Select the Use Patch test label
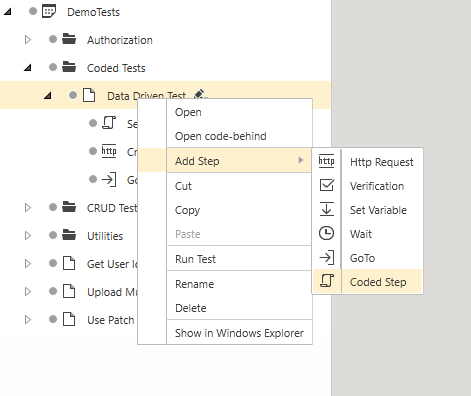471x396 pixels. click(111, 320)
